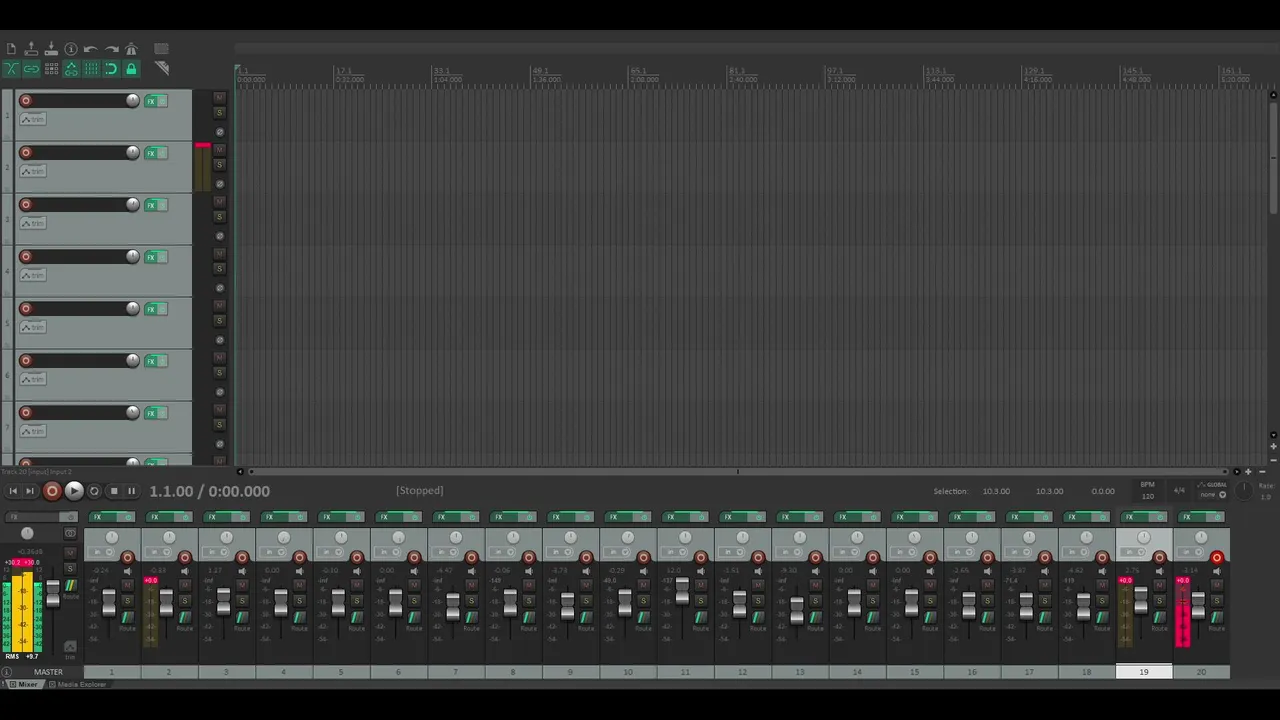The width and height of the screenshot is (1280, 720).
Task: Open input dropdown on mixer channel 17
Action: 1018,552
